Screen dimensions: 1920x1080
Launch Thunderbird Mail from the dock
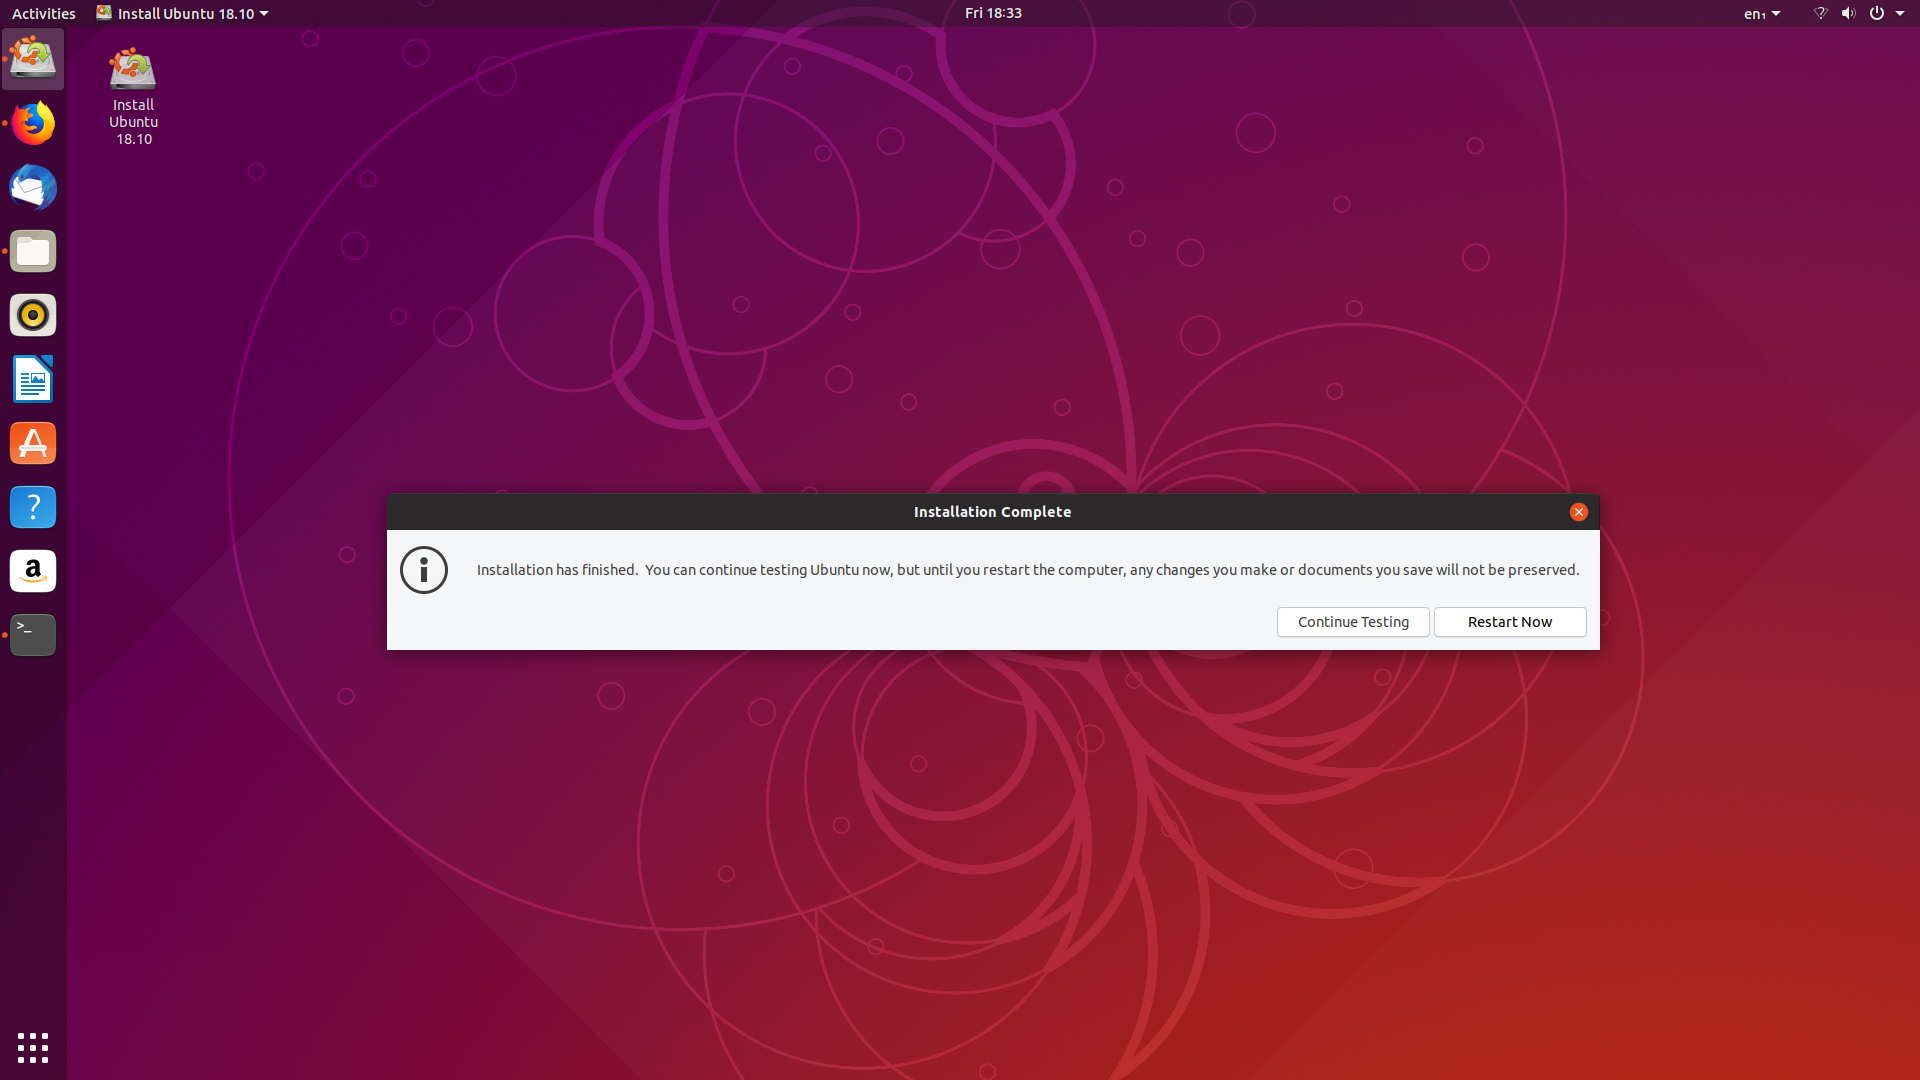coord(33,187)
